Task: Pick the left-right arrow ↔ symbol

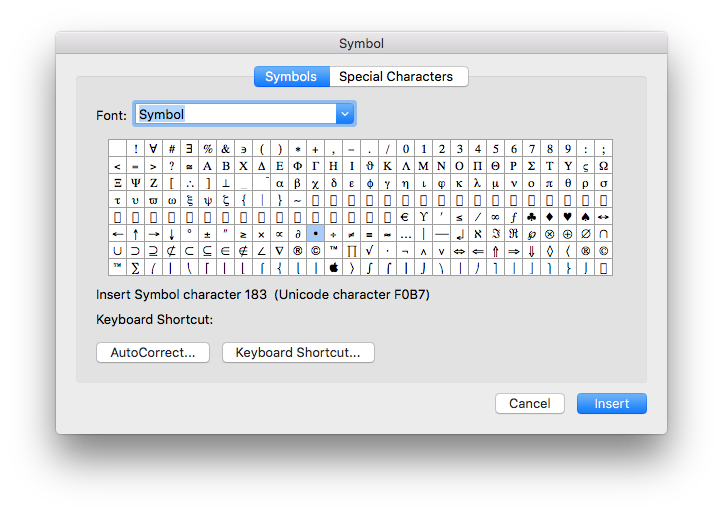Action: coord(604,217)
